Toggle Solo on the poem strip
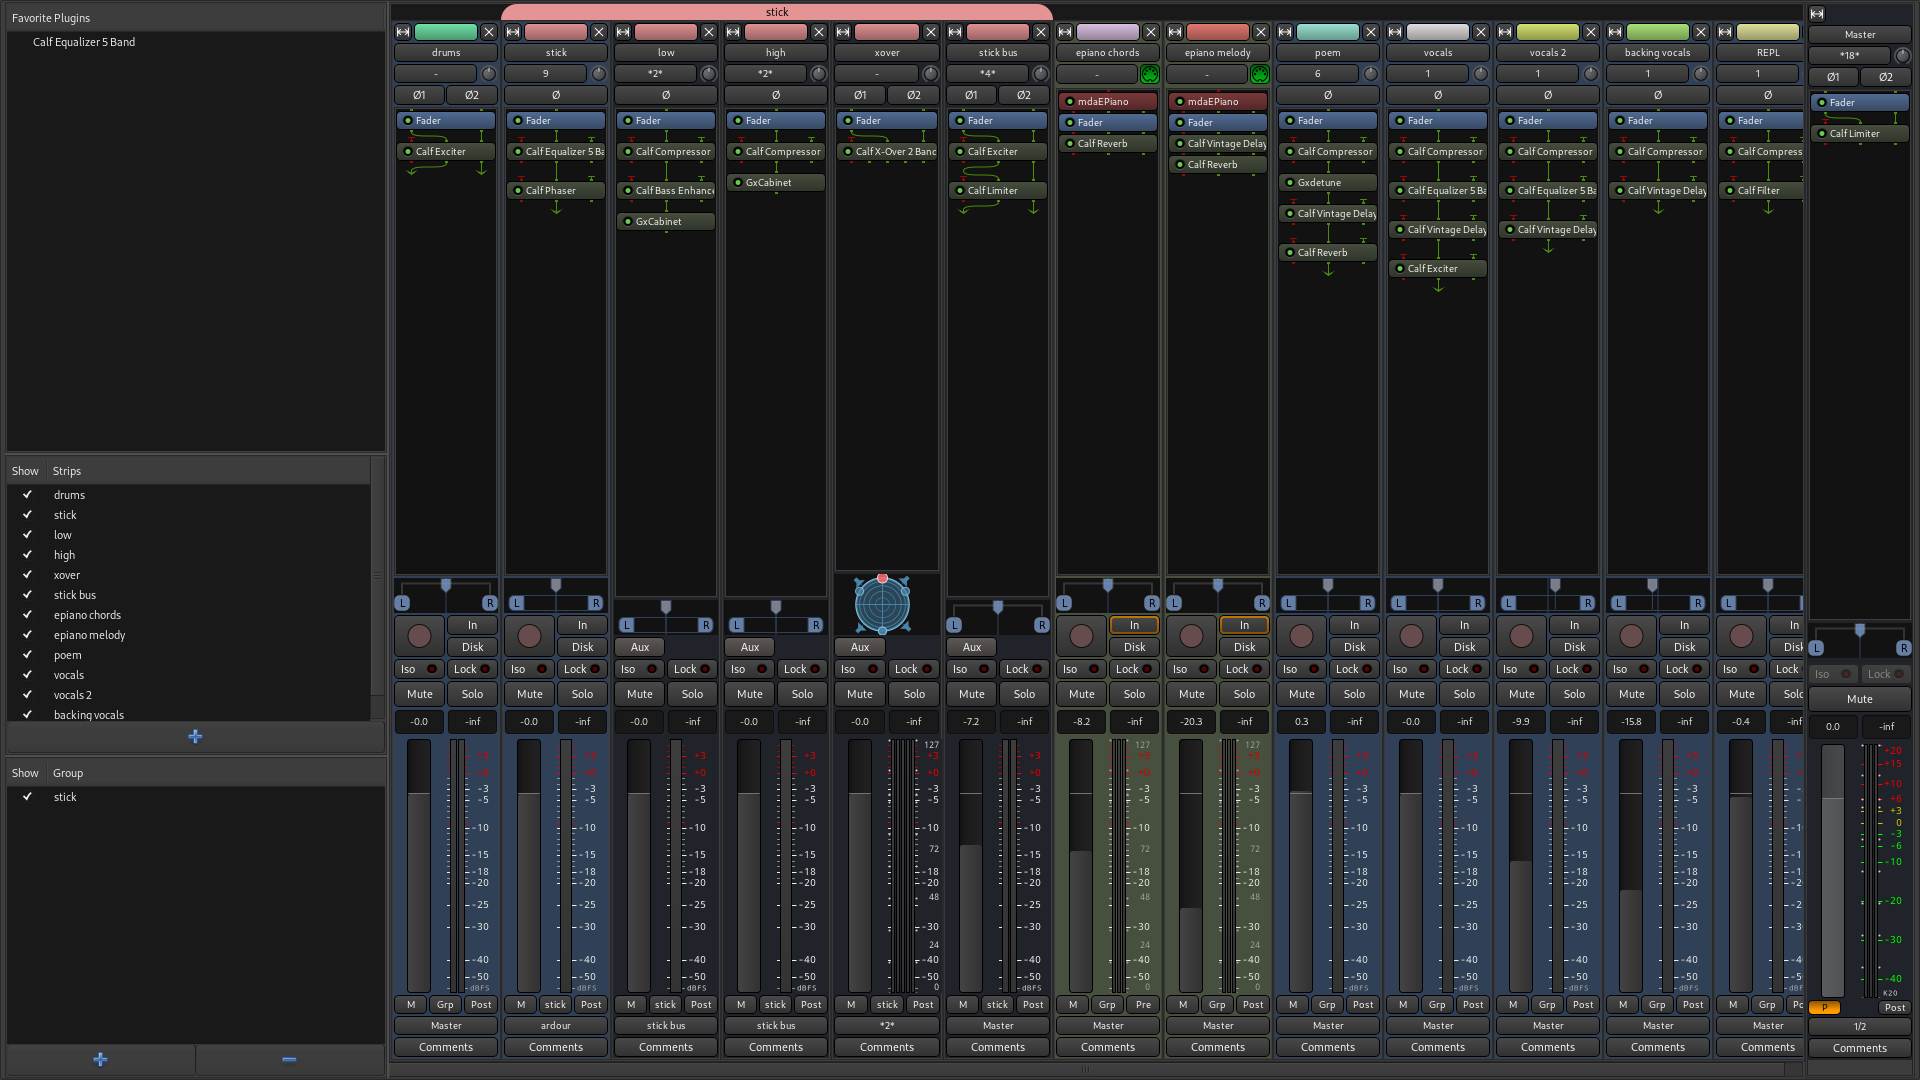1920x1080 pixels. coord(1354,694)
